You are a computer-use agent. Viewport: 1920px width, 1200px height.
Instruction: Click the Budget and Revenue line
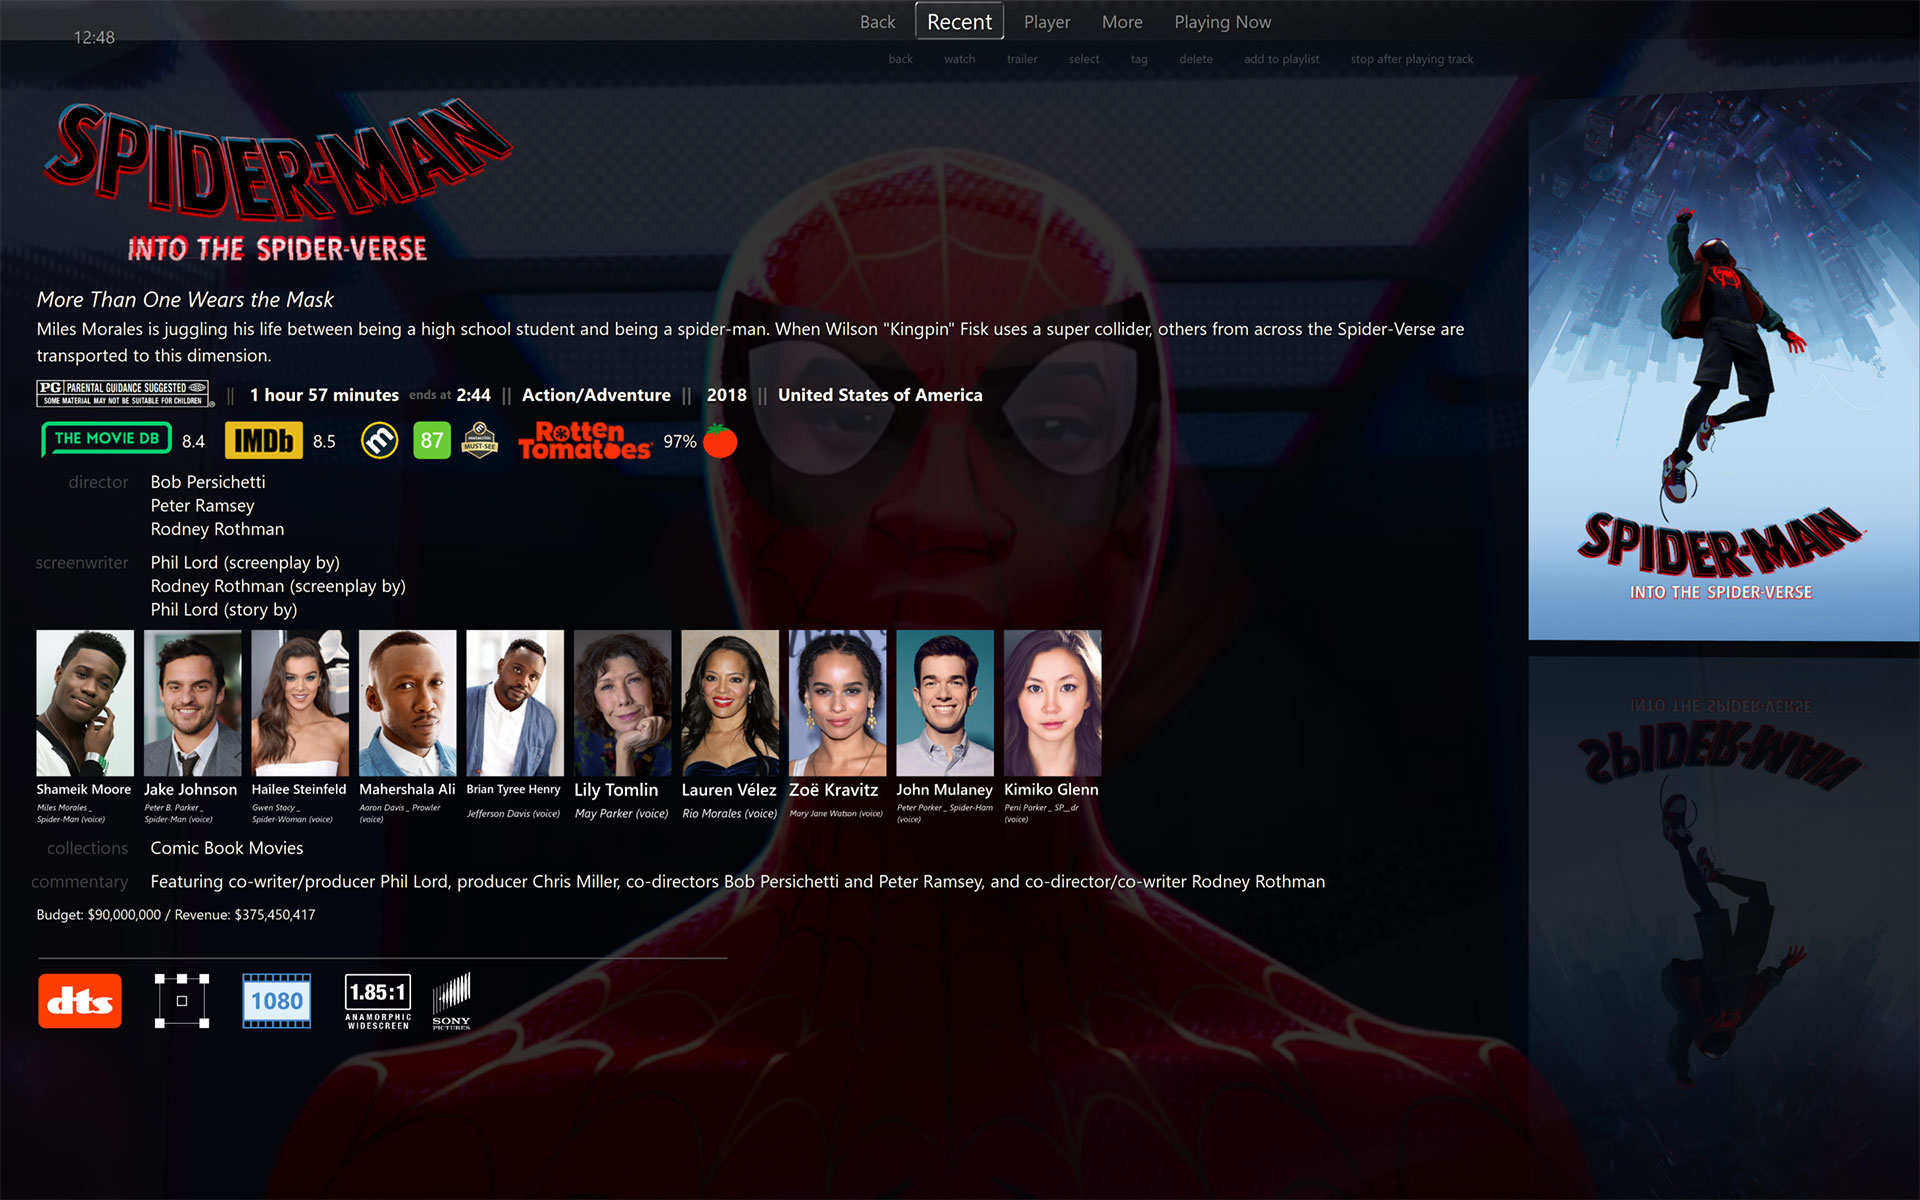click(176, 915)
